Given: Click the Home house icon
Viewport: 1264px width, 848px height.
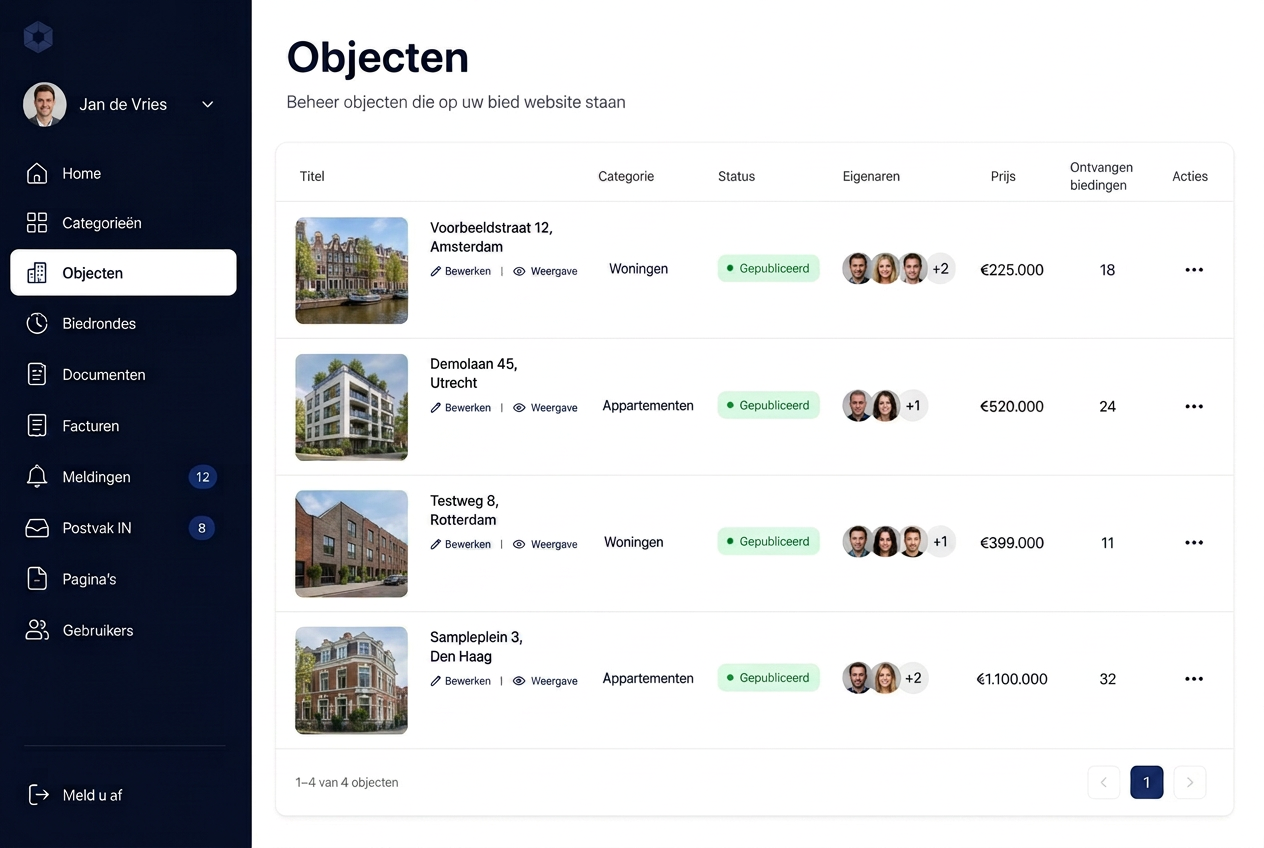Looking at the screenshot, I should (37, 173).
